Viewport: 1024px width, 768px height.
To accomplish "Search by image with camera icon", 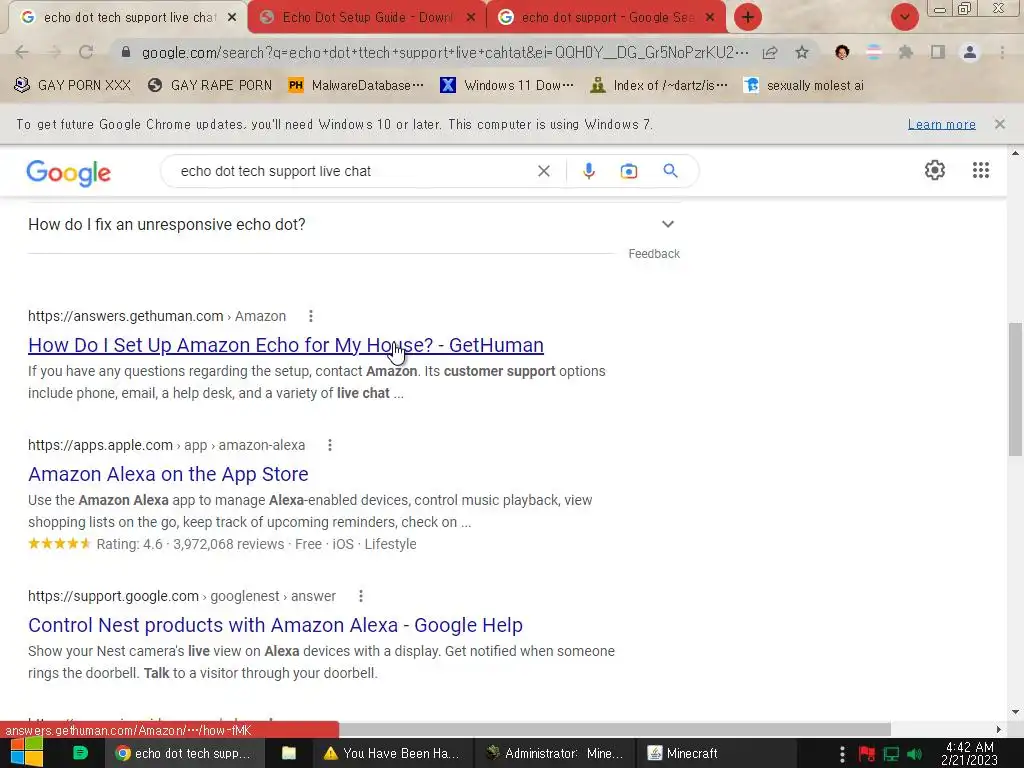I will pyautogui.click(x=628, y=171).
